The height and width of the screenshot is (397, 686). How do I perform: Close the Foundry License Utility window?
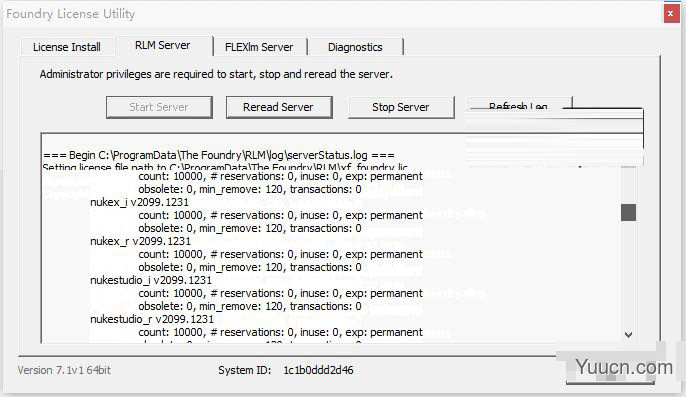tap(670, 14)
